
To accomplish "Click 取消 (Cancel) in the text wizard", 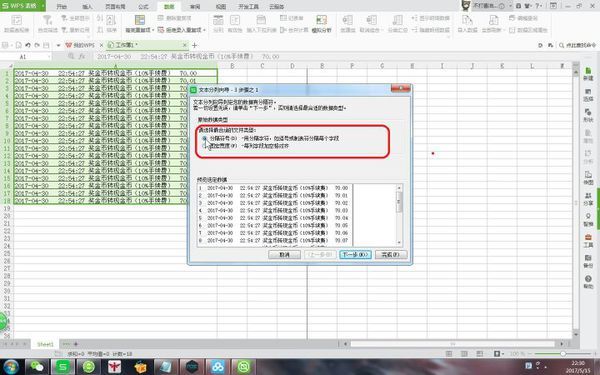I will (x=284, y=254).
